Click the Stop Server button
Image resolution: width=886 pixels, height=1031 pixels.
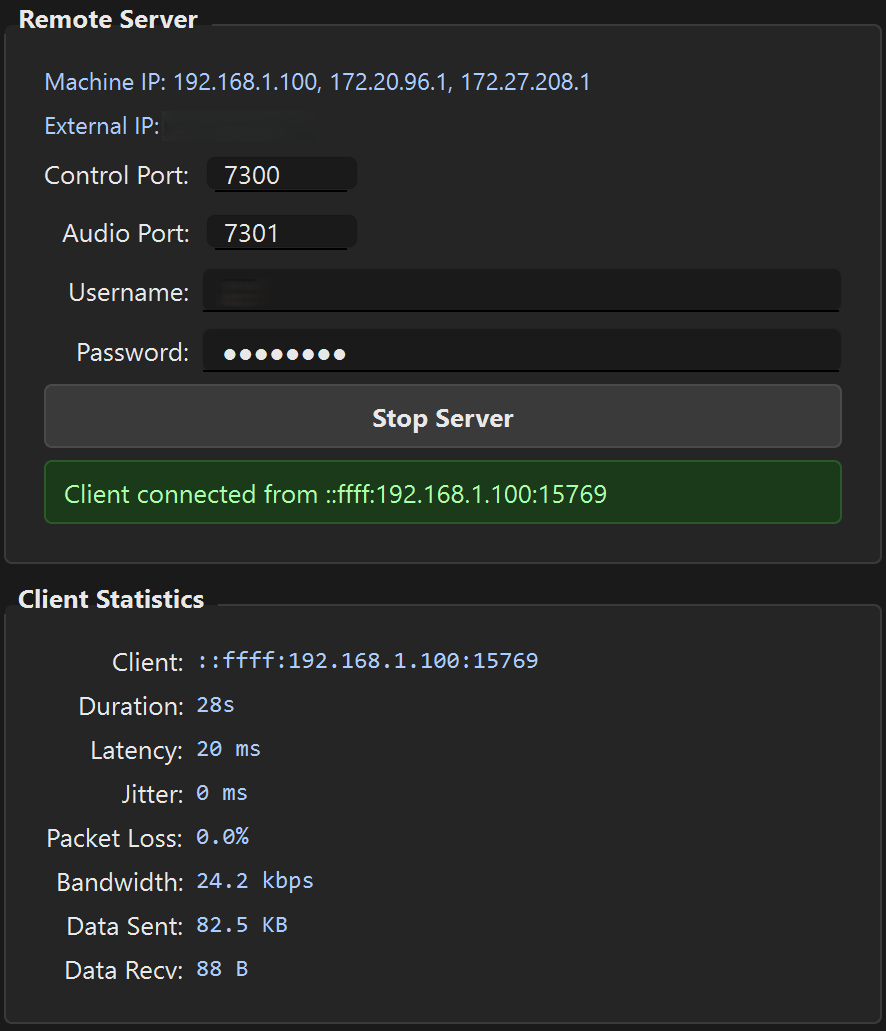[x=443, y=417]
